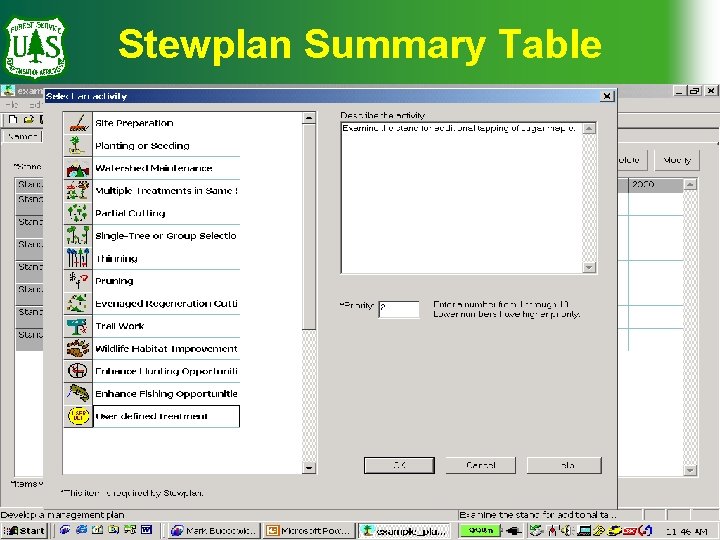Click the description box's scroll-up arrow

589,128
